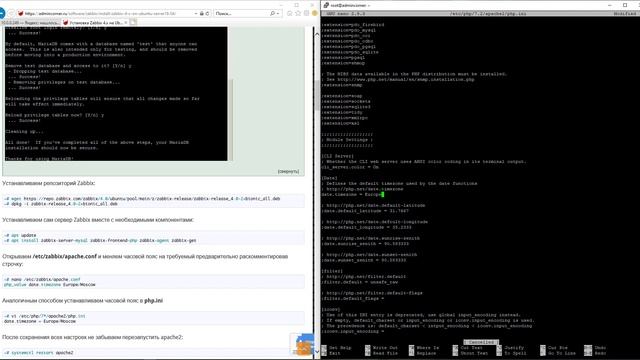Click the Where Is shortcut in nano
640x360 pixels.
[424, 348]
